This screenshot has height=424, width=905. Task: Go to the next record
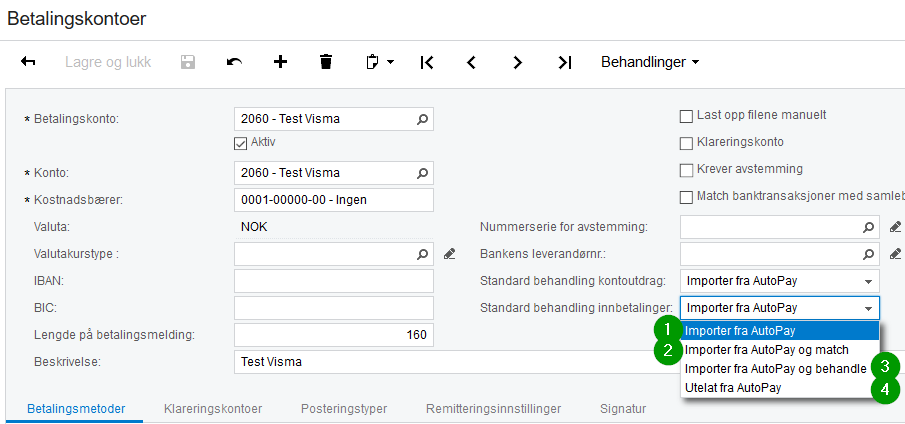click(518, 62)
